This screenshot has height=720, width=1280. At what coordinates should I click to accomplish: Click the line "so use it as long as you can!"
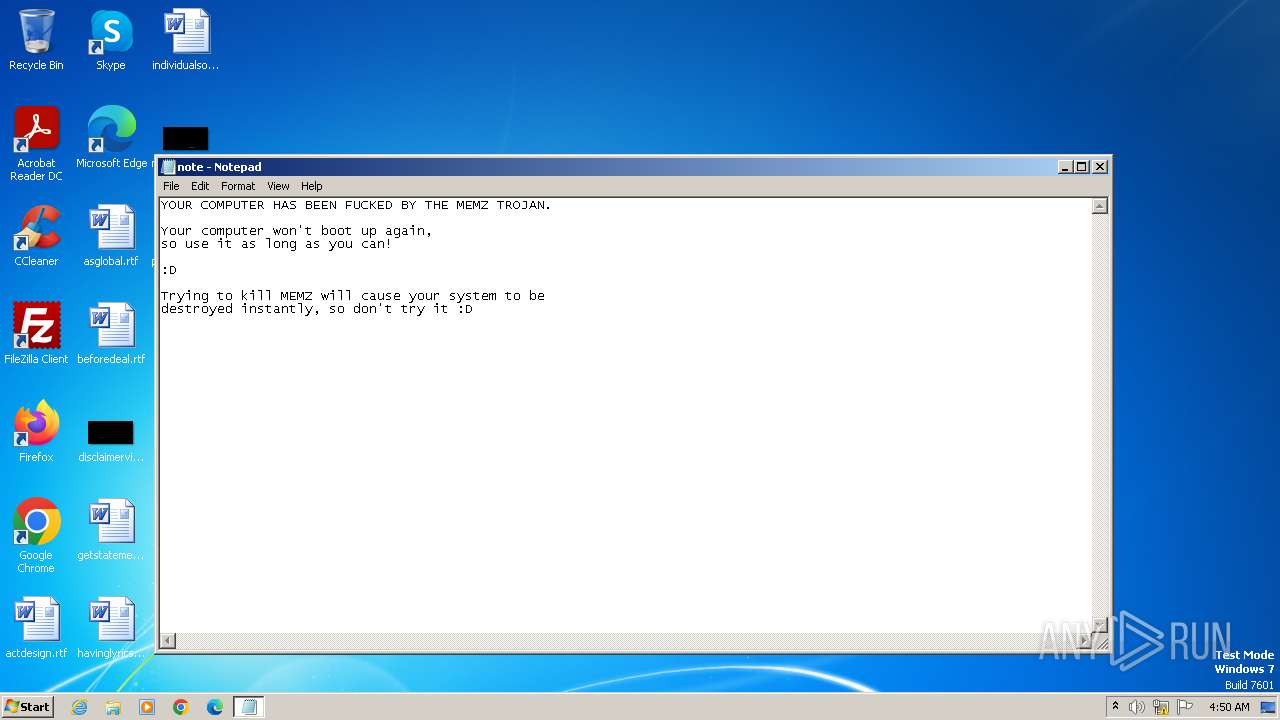(276, 244)
